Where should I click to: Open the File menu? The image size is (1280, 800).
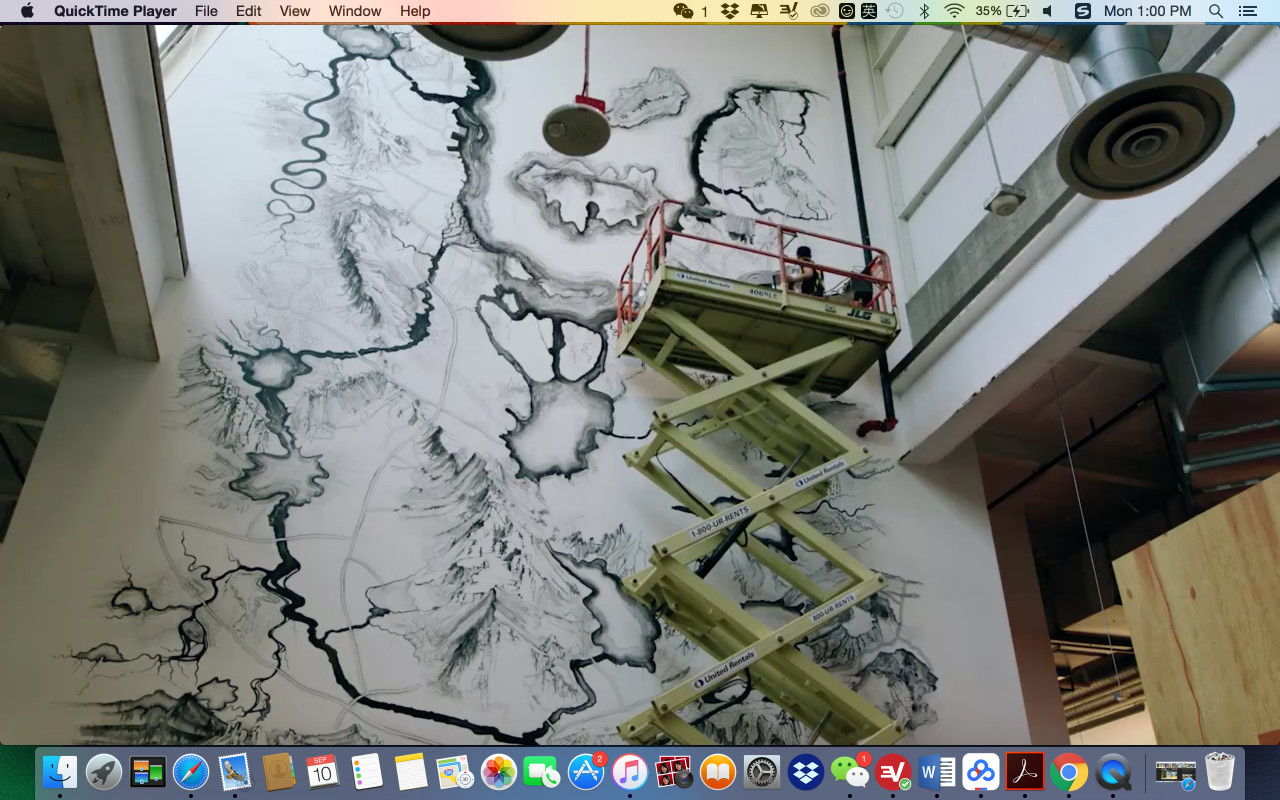pyautogui.click(x=206, y=11)
